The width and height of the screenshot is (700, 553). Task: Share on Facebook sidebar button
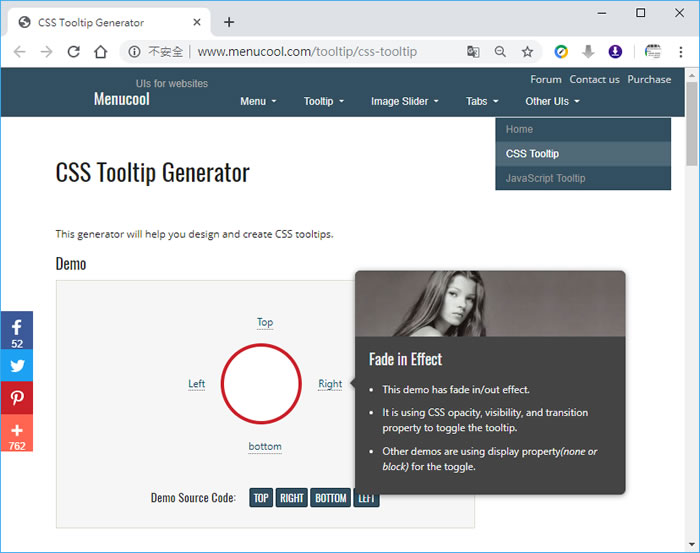pos(17,330)
